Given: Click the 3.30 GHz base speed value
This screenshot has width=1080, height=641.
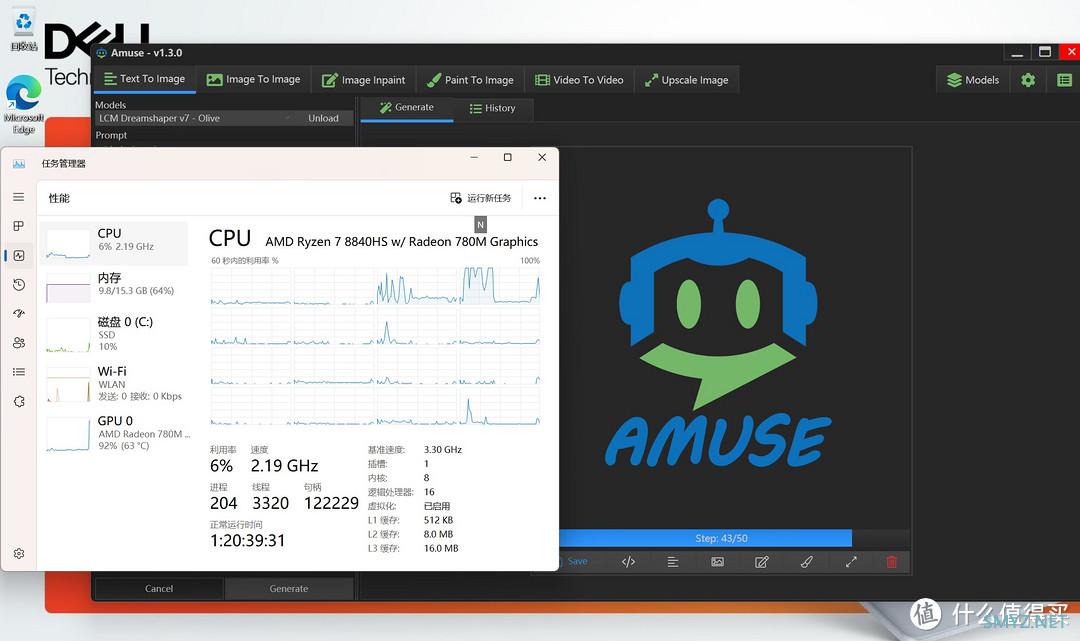Looking at the screenshot, I should [x=443, y=450].
